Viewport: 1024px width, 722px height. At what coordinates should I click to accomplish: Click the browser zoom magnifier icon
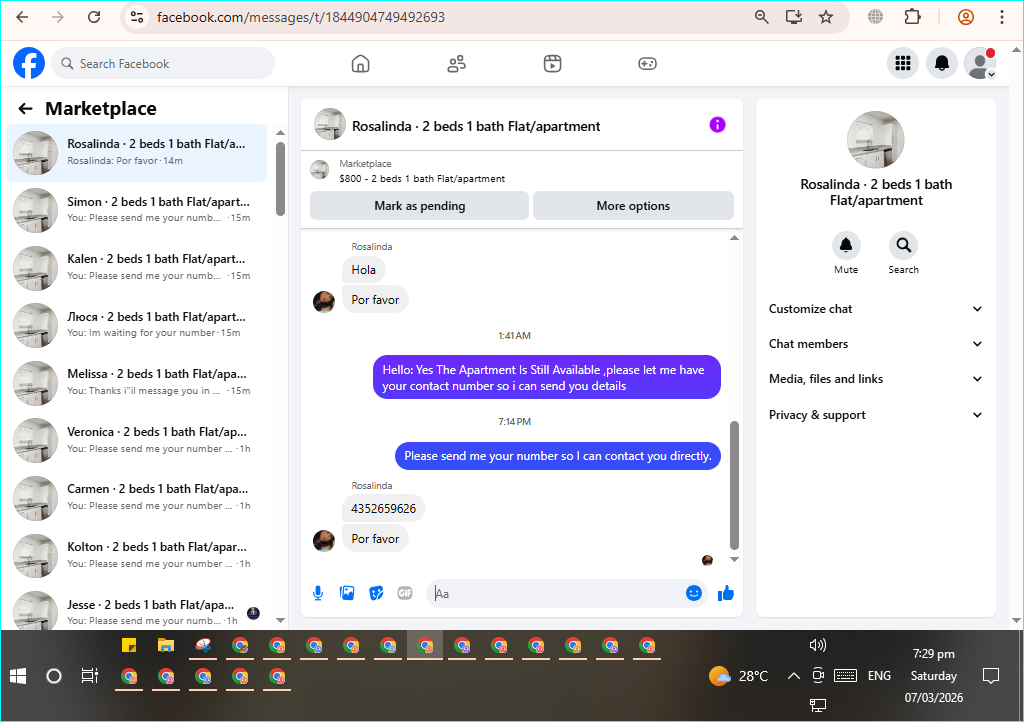coord(761,17)
